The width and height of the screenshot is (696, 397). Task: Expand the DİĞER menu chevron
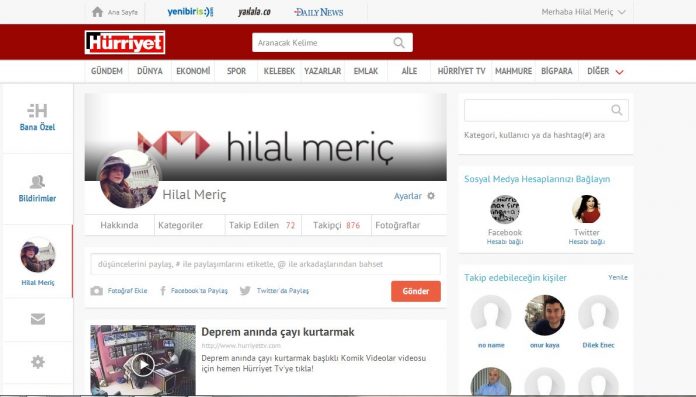tap(620, 71)
